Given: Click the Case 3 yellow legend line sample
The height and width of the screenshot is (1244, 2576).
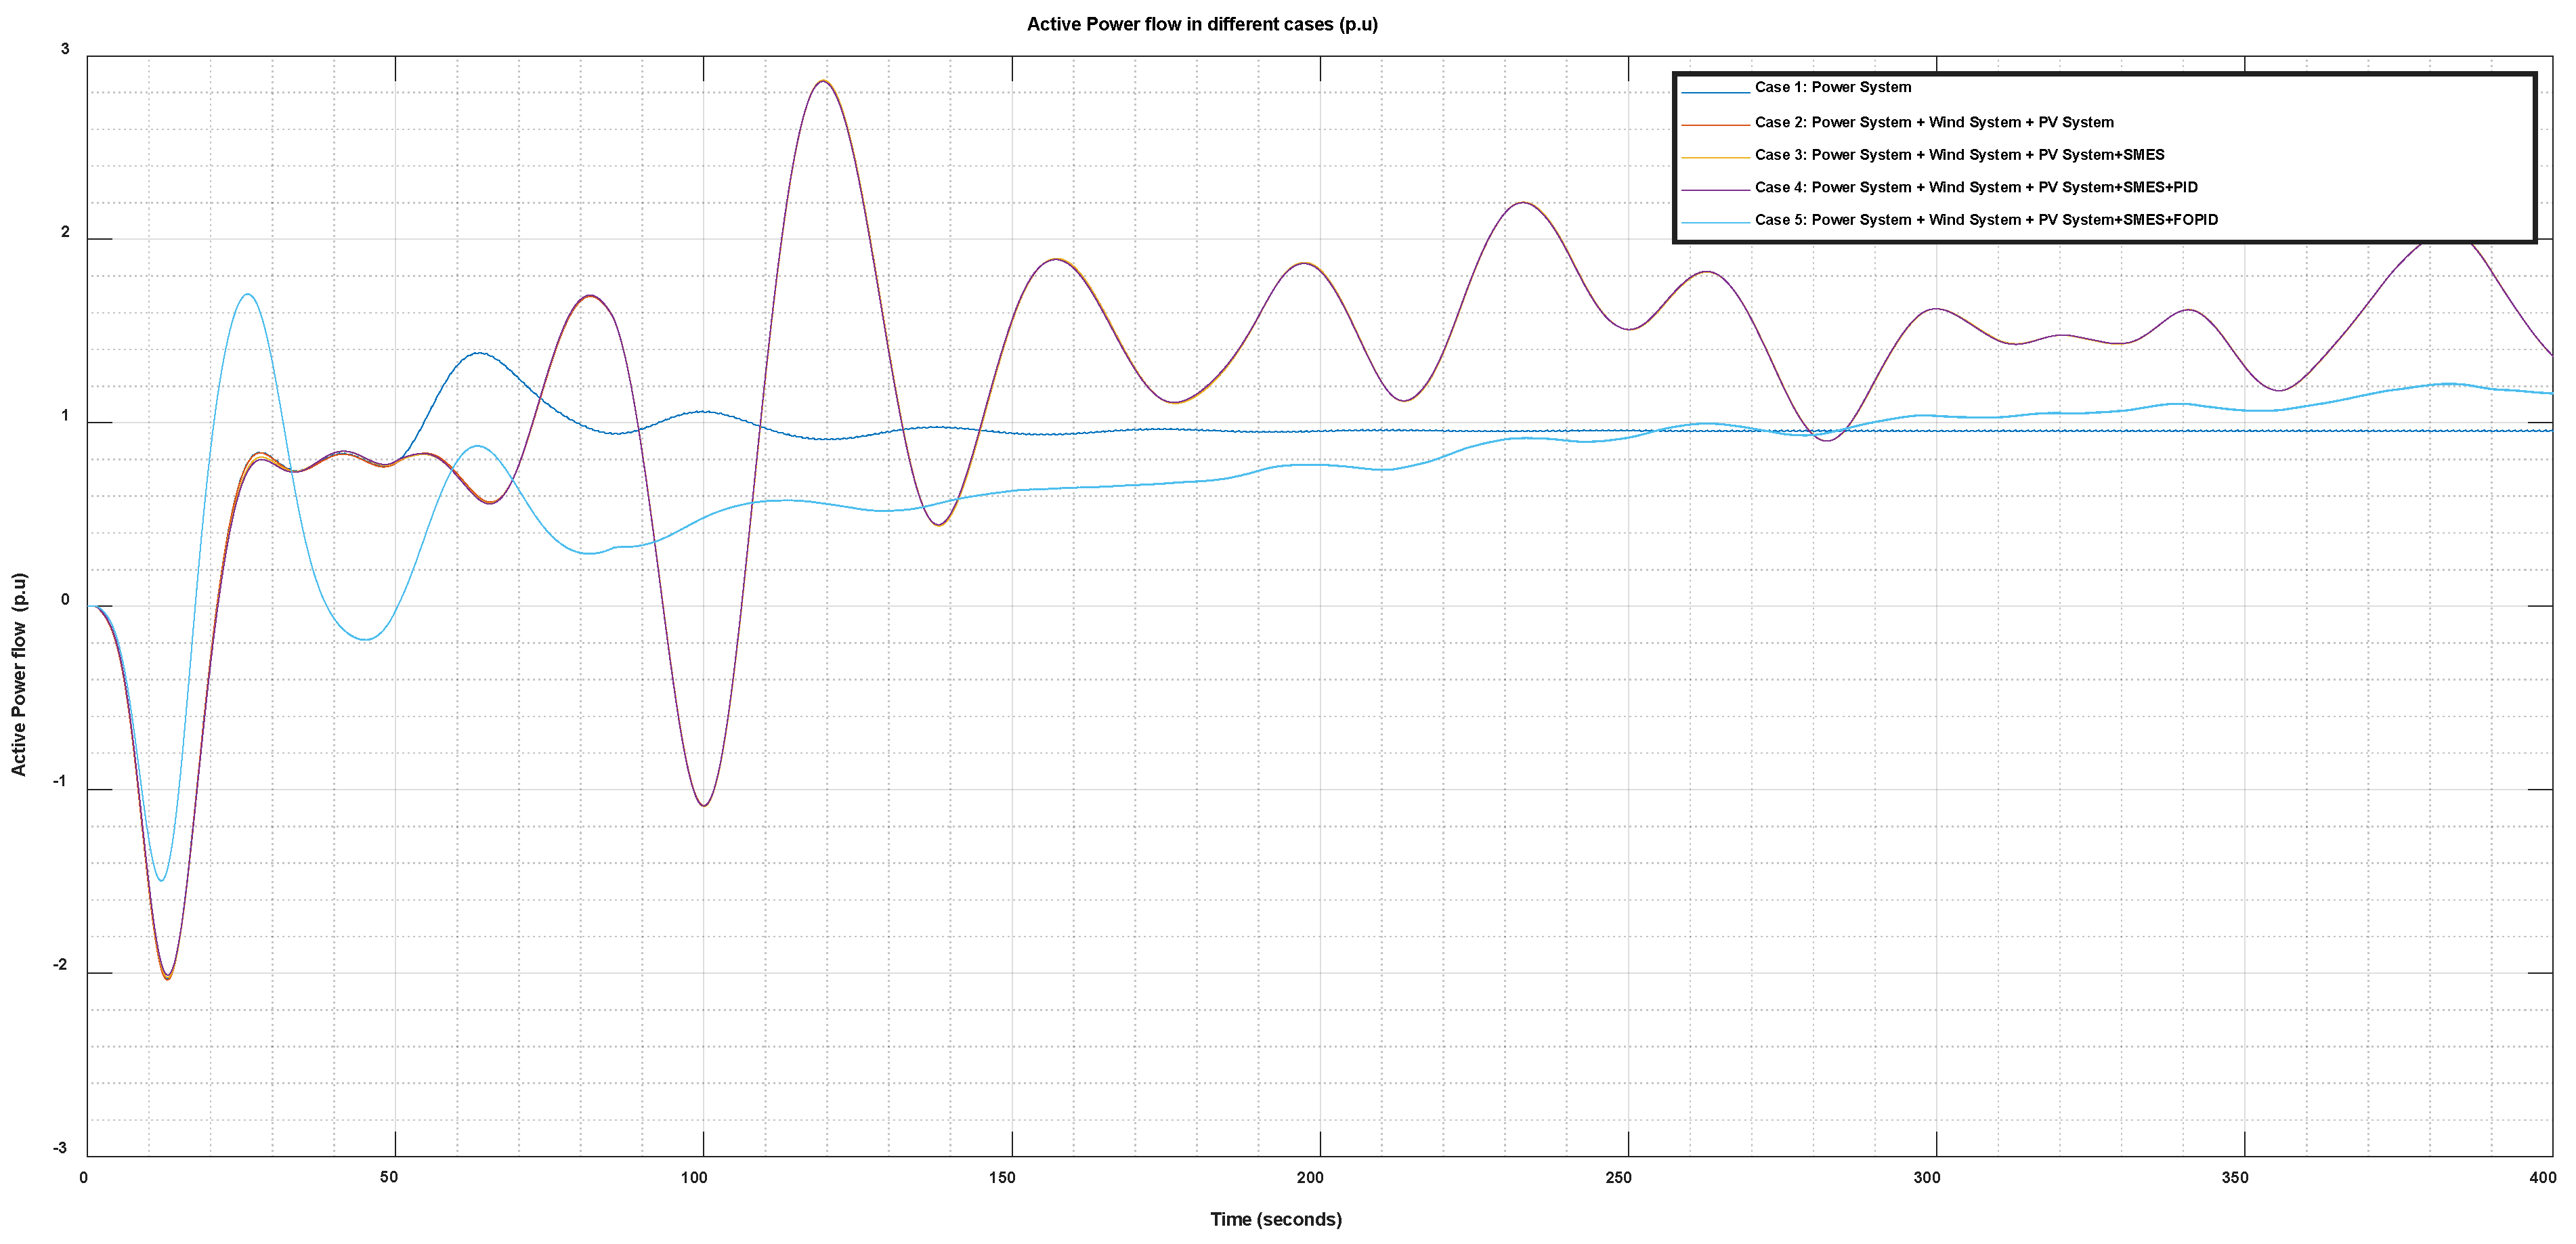Looking at the screenshot, I should (1715, 157).
